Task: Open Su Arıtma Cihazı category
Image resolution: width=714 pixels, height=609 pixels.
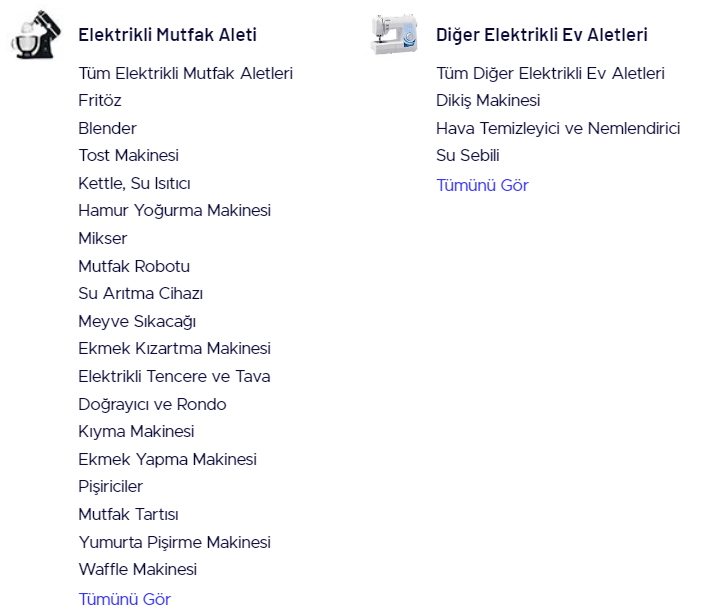Action: pos(140,293)
